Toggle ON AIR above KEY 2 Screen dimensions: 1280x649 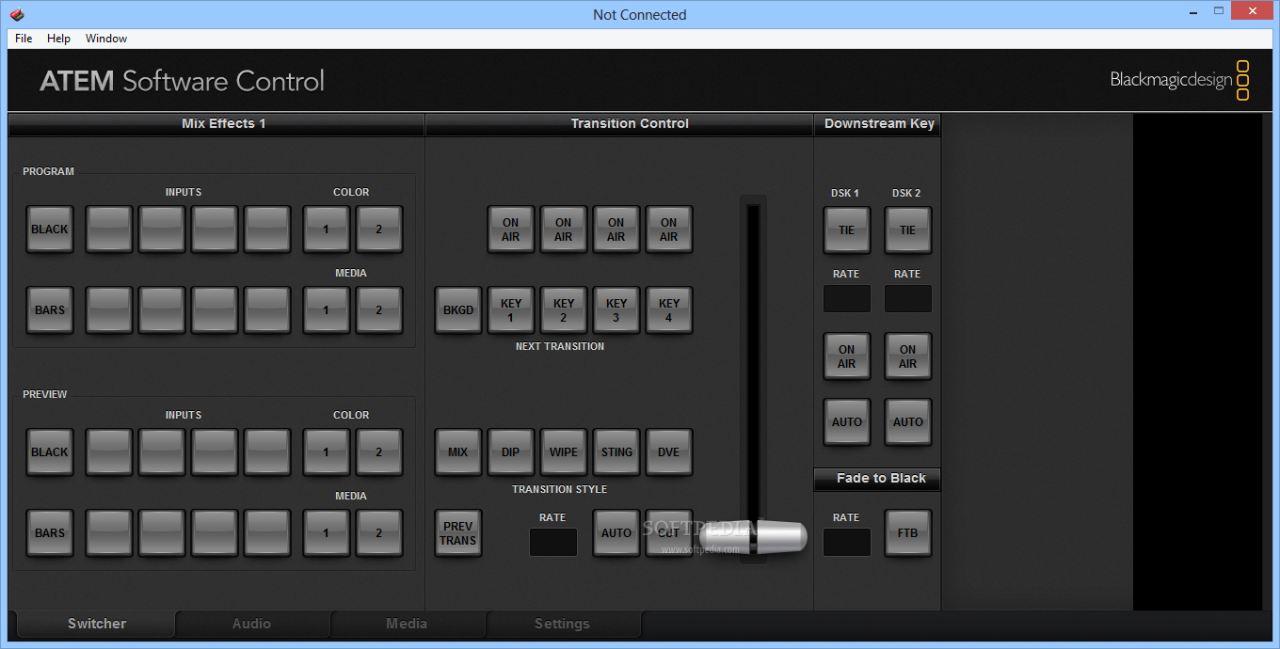(x=564, y=229)
